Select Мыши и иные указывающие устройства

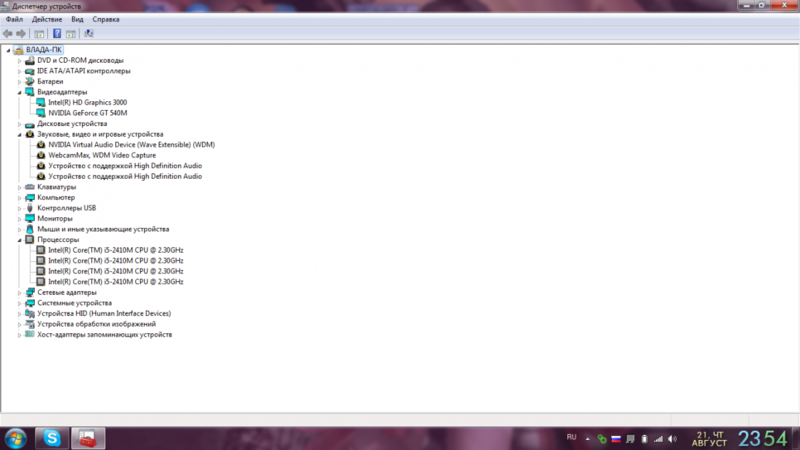[103, 229]
